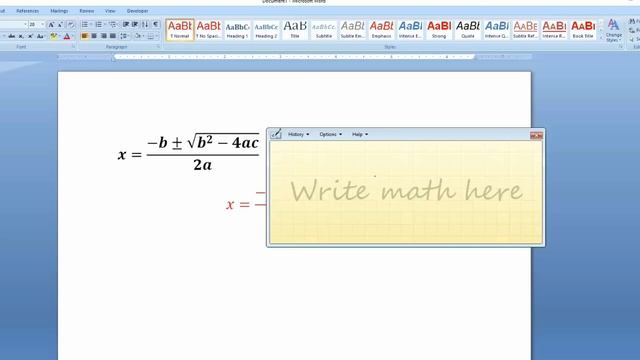Switch to the Mailings tab
Image resolution: width=640 pixels, height=360 pixels.
59,11
